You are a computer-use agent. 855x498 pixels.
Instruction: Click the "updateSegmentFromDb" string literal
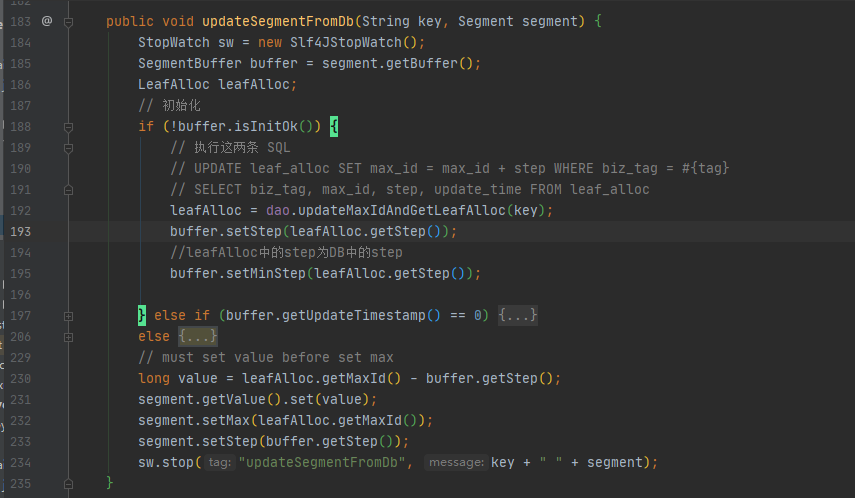327,463
